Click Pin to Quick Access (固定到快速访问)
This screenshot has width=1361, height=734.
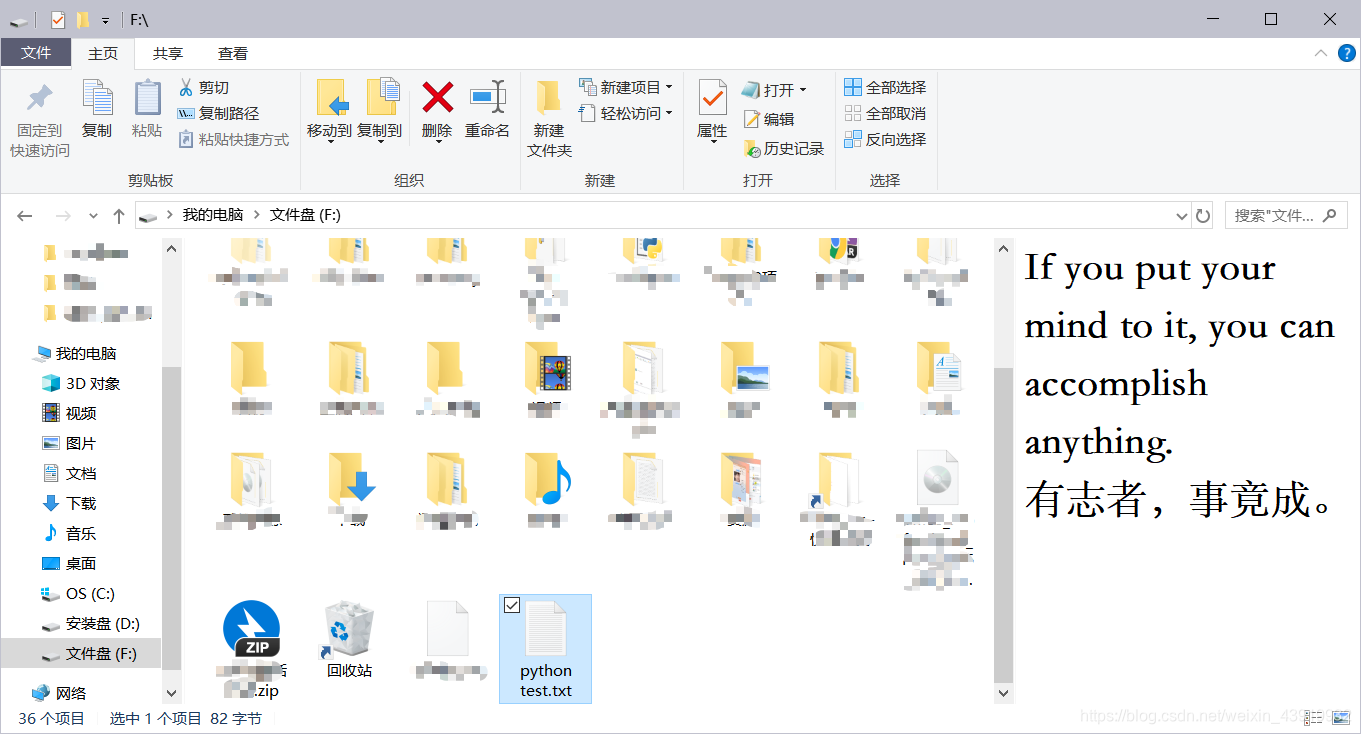coord(40,119)
